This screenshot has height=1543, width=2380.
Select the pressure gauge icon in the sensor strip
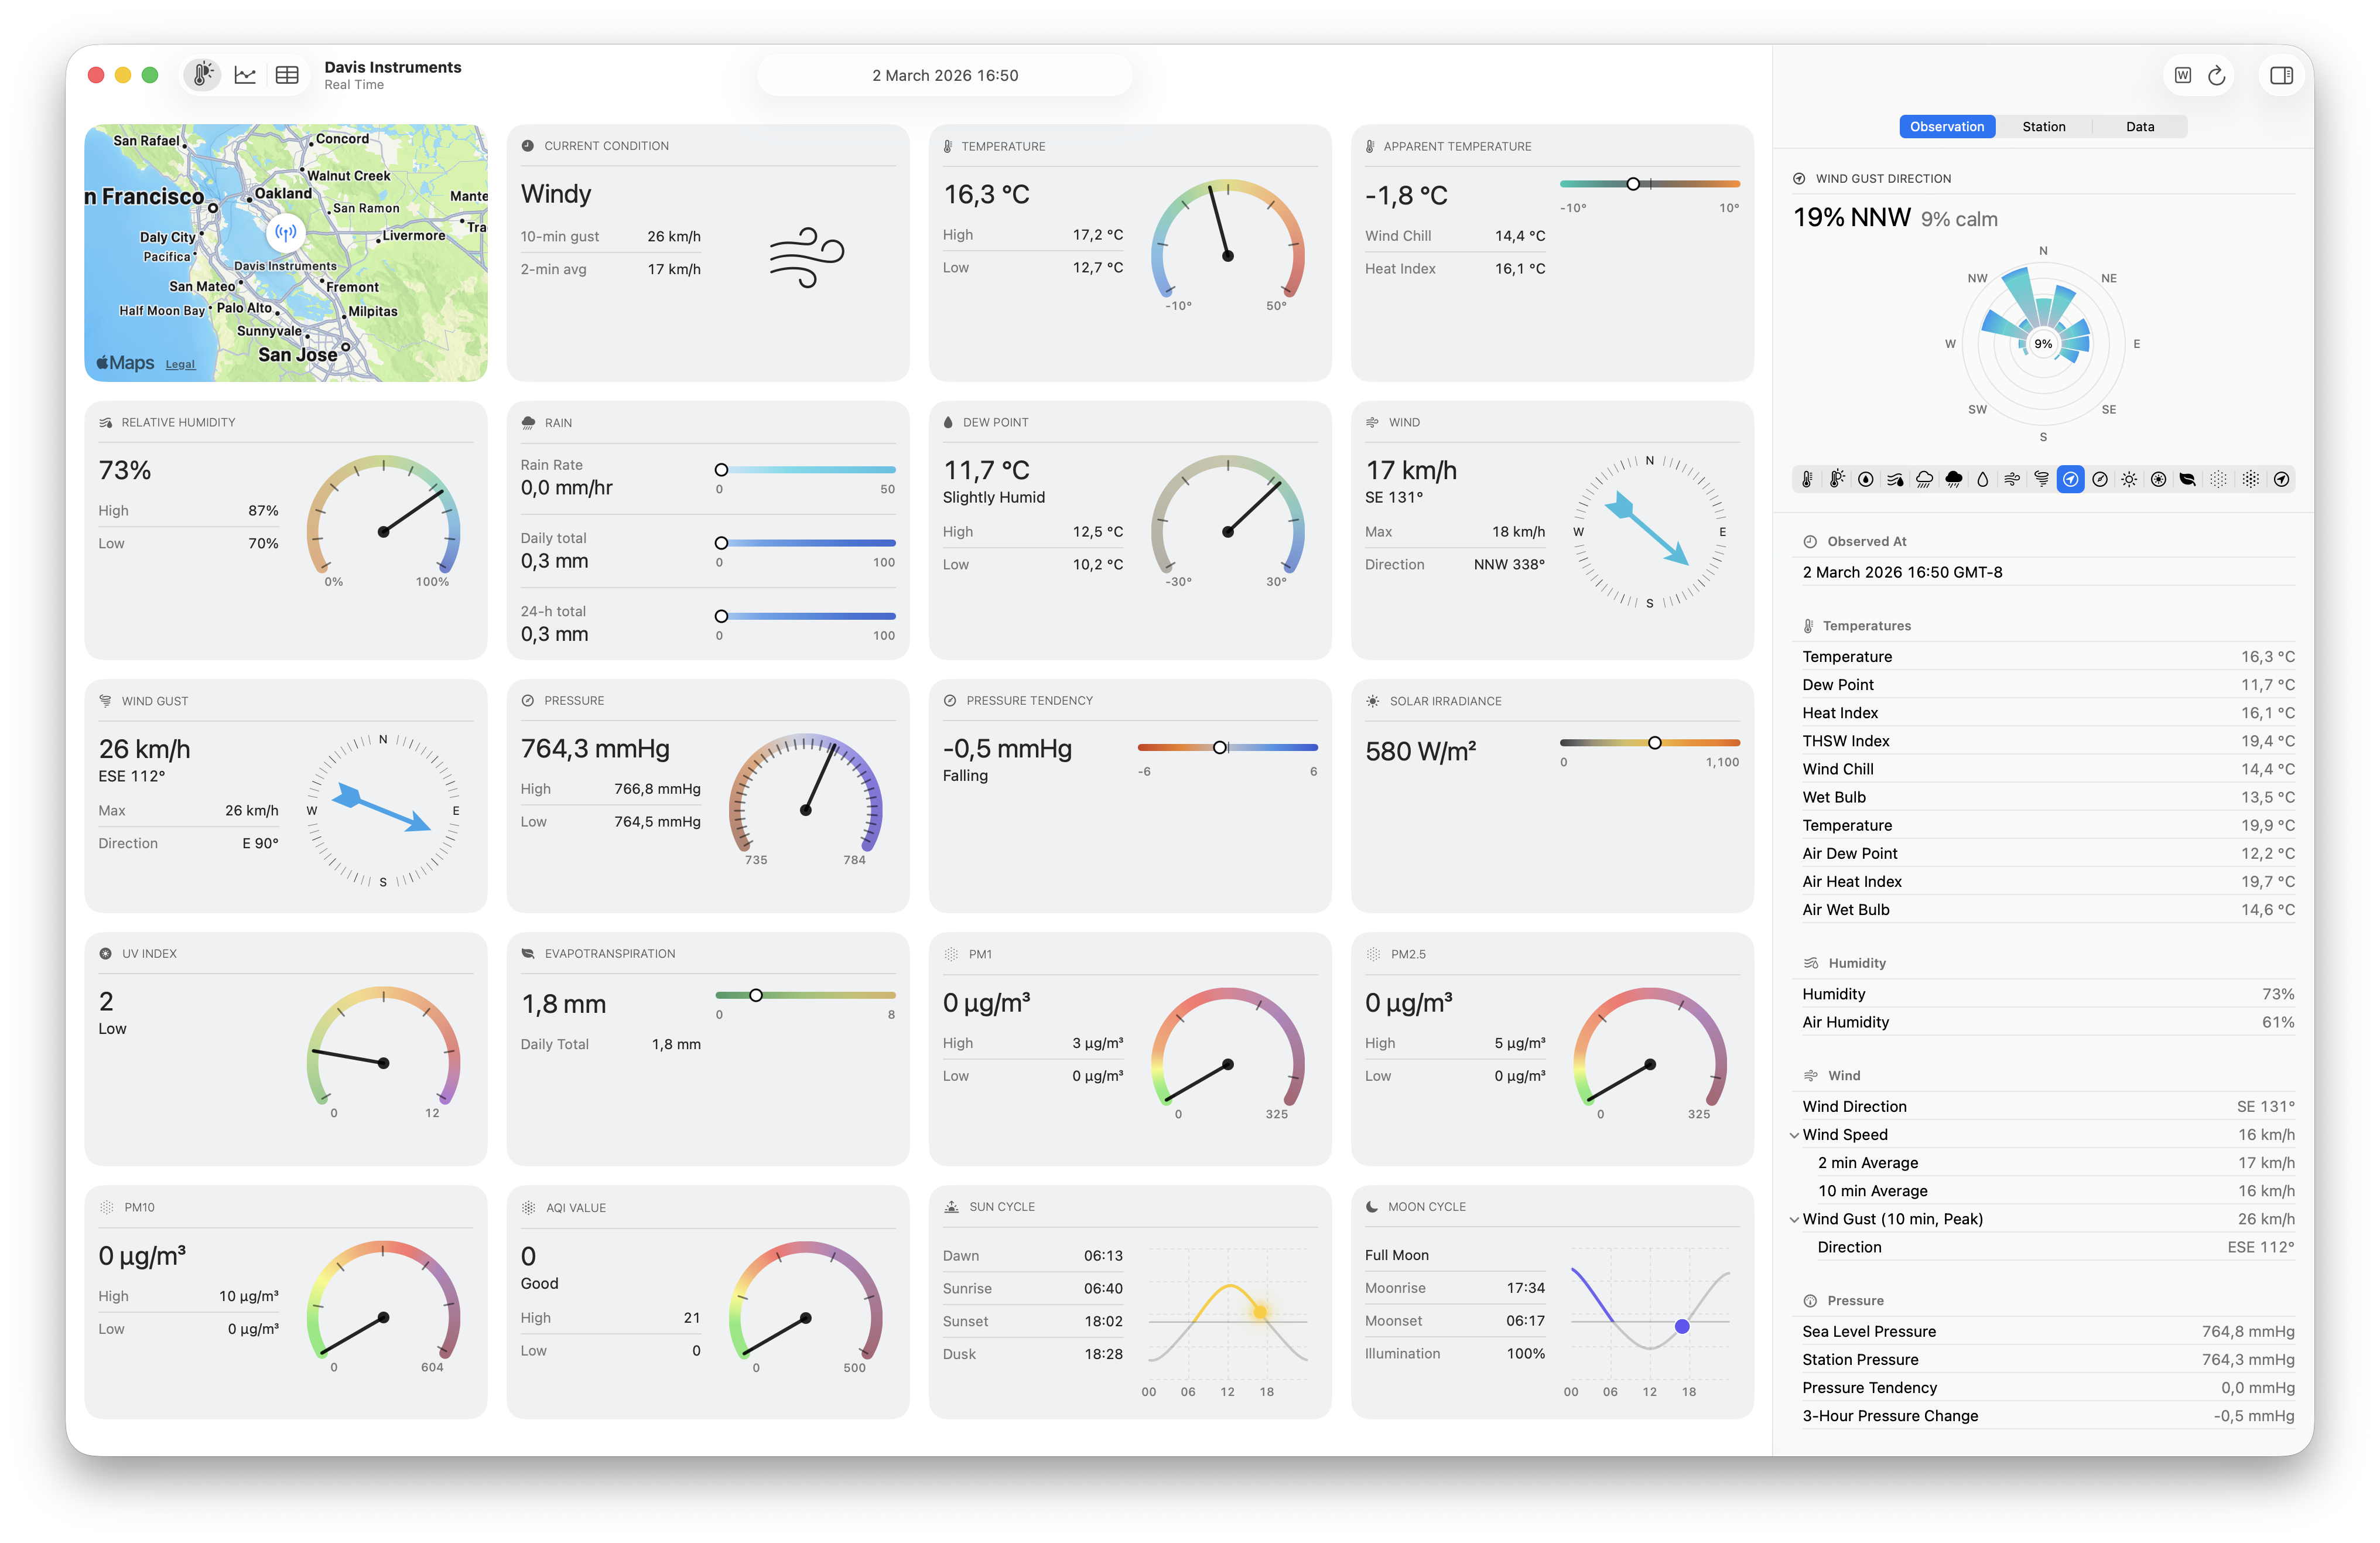(2101, 479)
